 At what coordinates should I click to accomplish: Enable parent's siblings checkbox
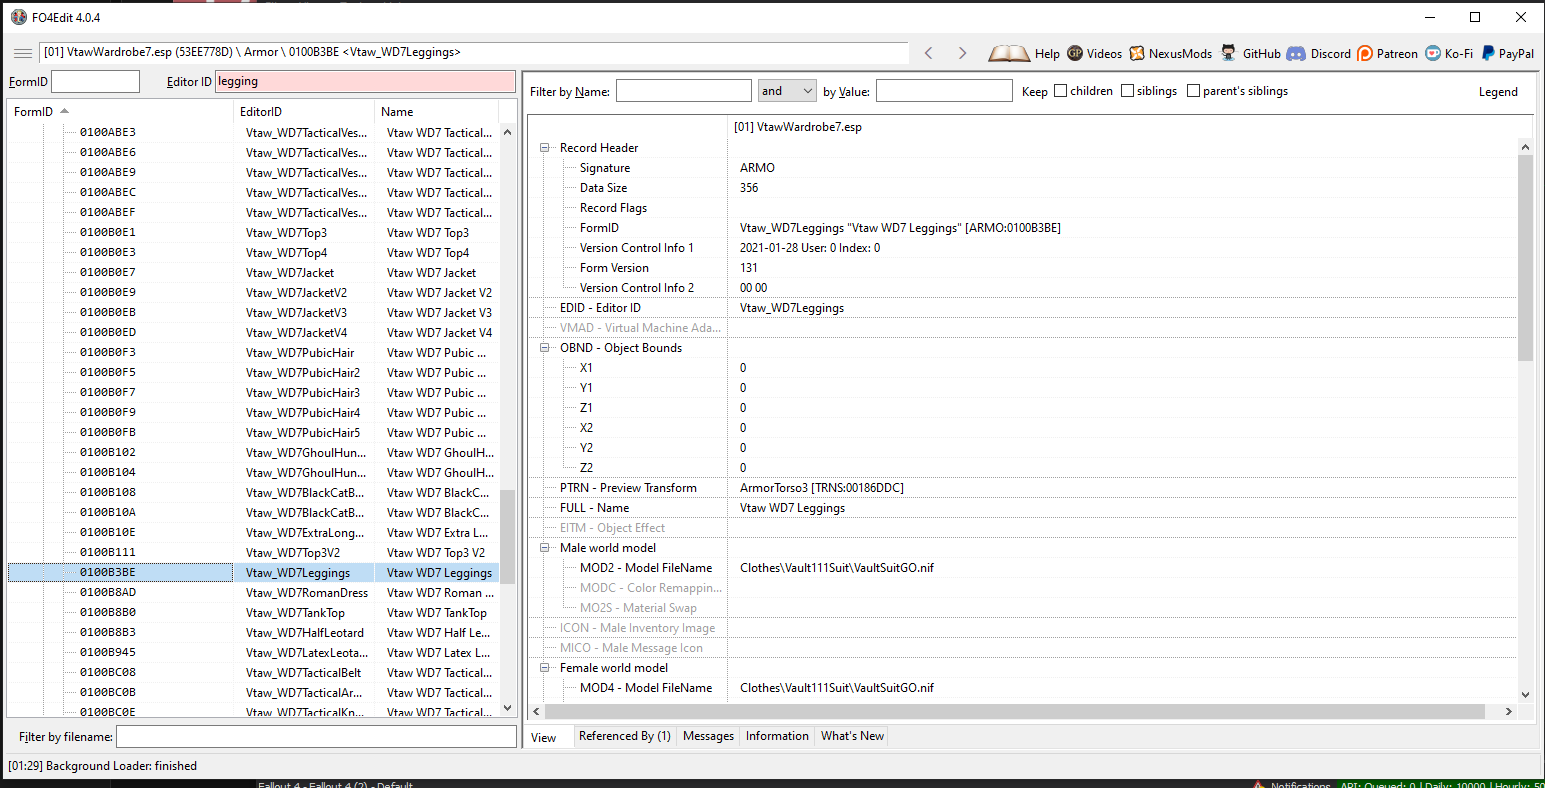pos(1194,91)
